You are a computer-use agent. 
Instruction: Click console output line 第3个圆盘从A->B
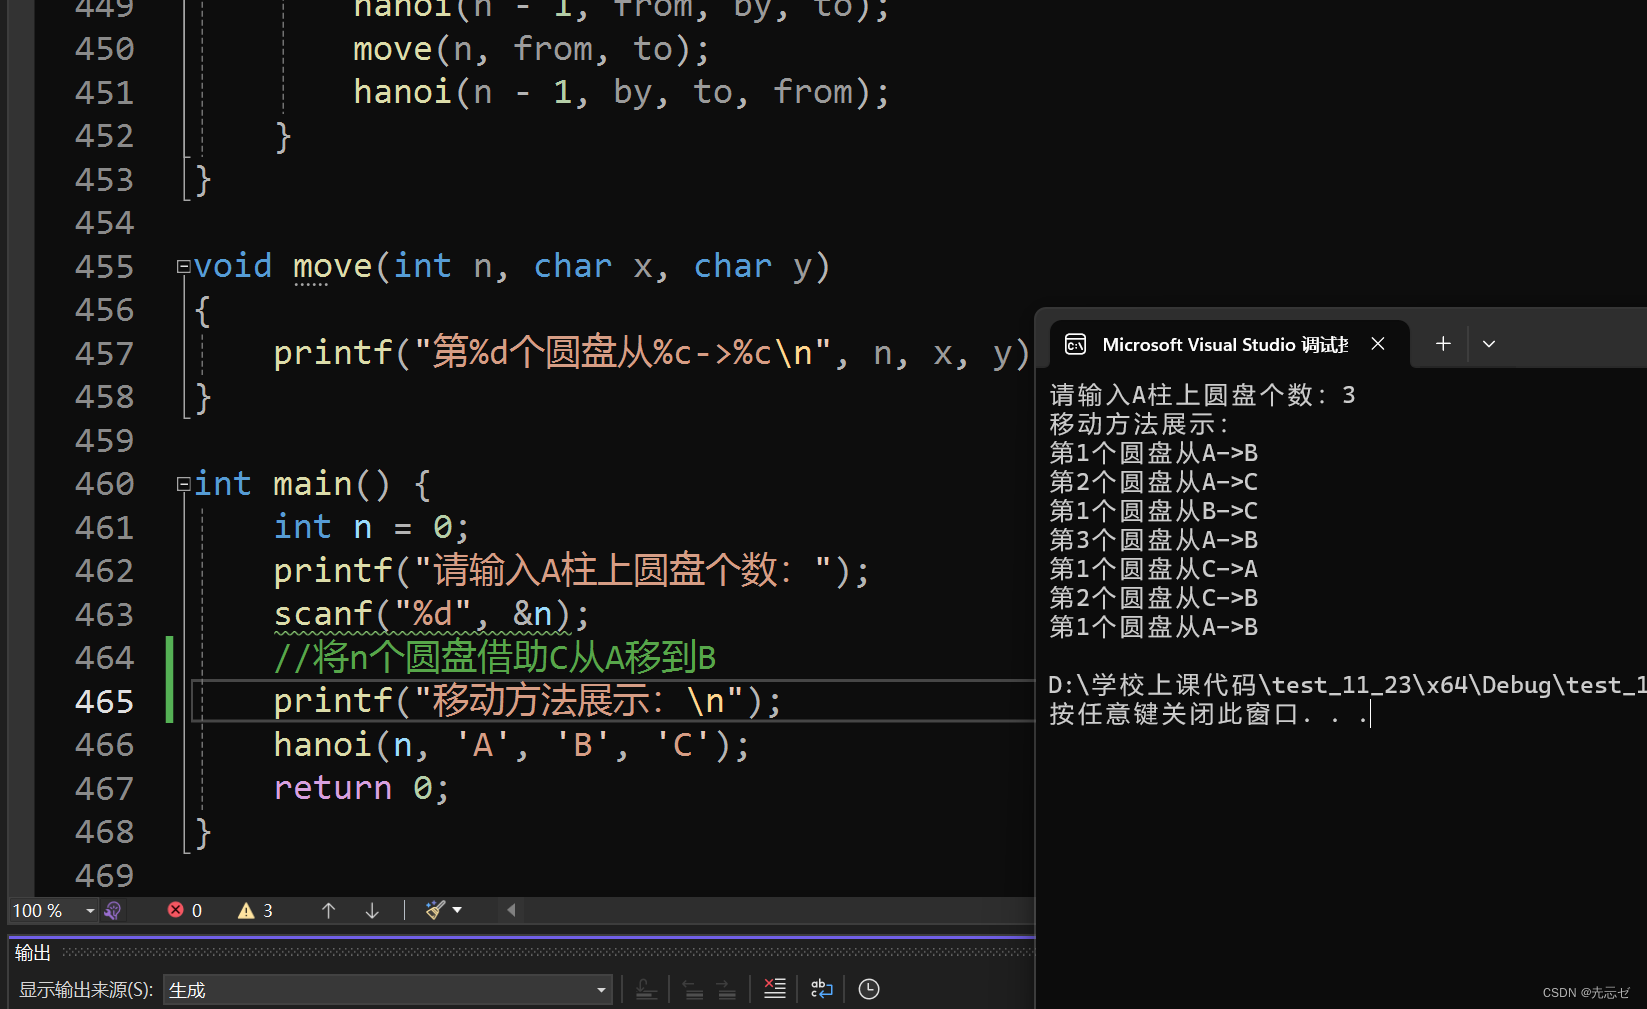tap(1154, 541)
